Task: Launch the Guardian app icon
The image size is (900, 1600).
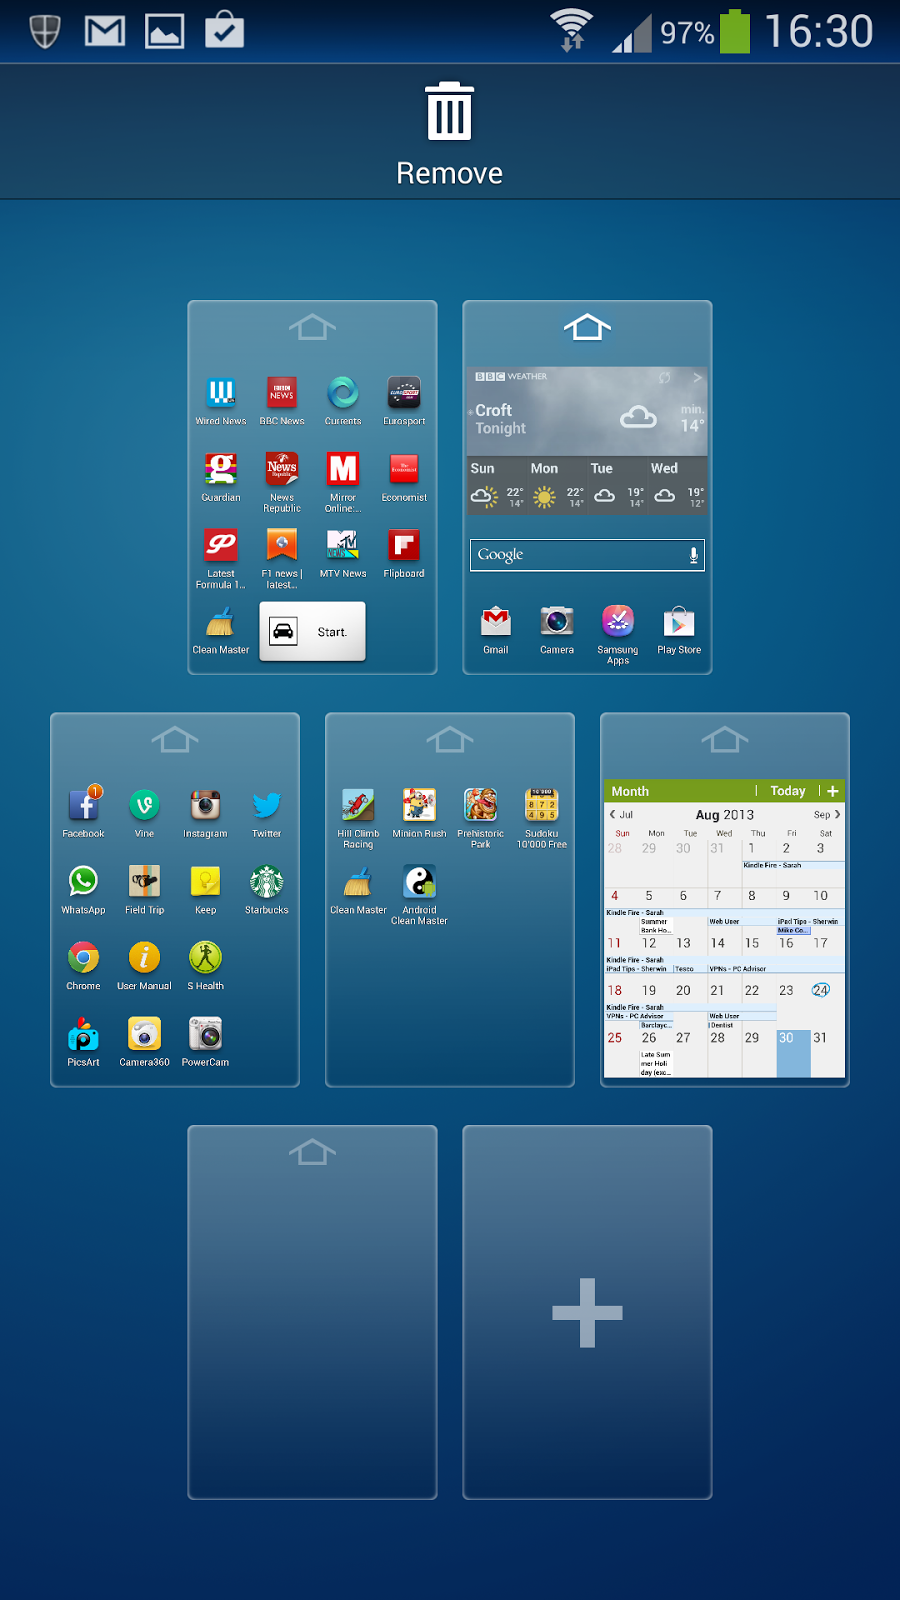Action: tap(221, 469)
